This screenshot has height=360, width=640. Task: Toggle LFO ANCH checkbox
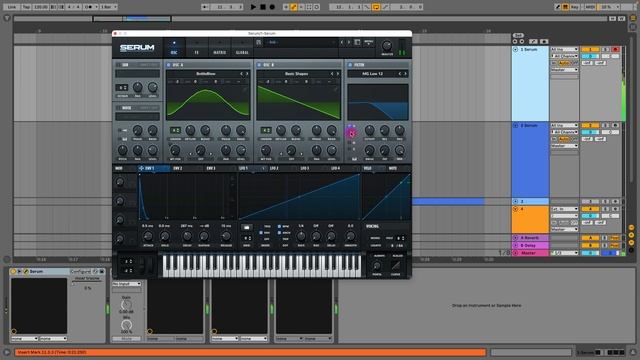(x=279, y=233)
